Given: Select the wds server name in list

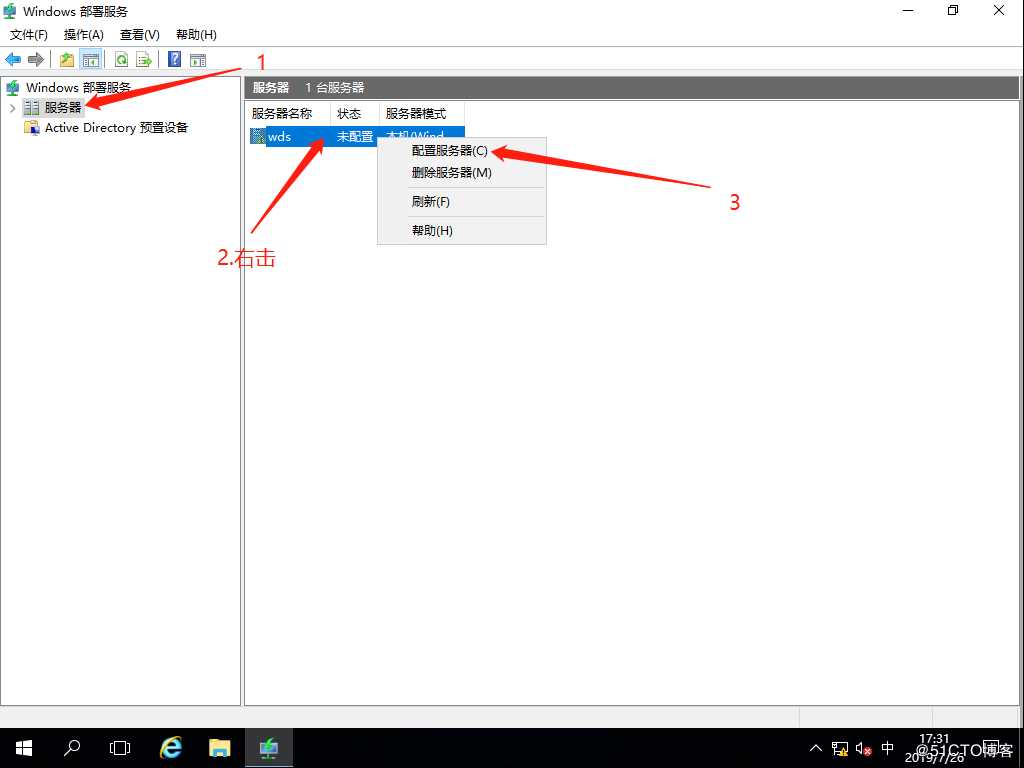Looking at the screenshot, I should [280, 137].
